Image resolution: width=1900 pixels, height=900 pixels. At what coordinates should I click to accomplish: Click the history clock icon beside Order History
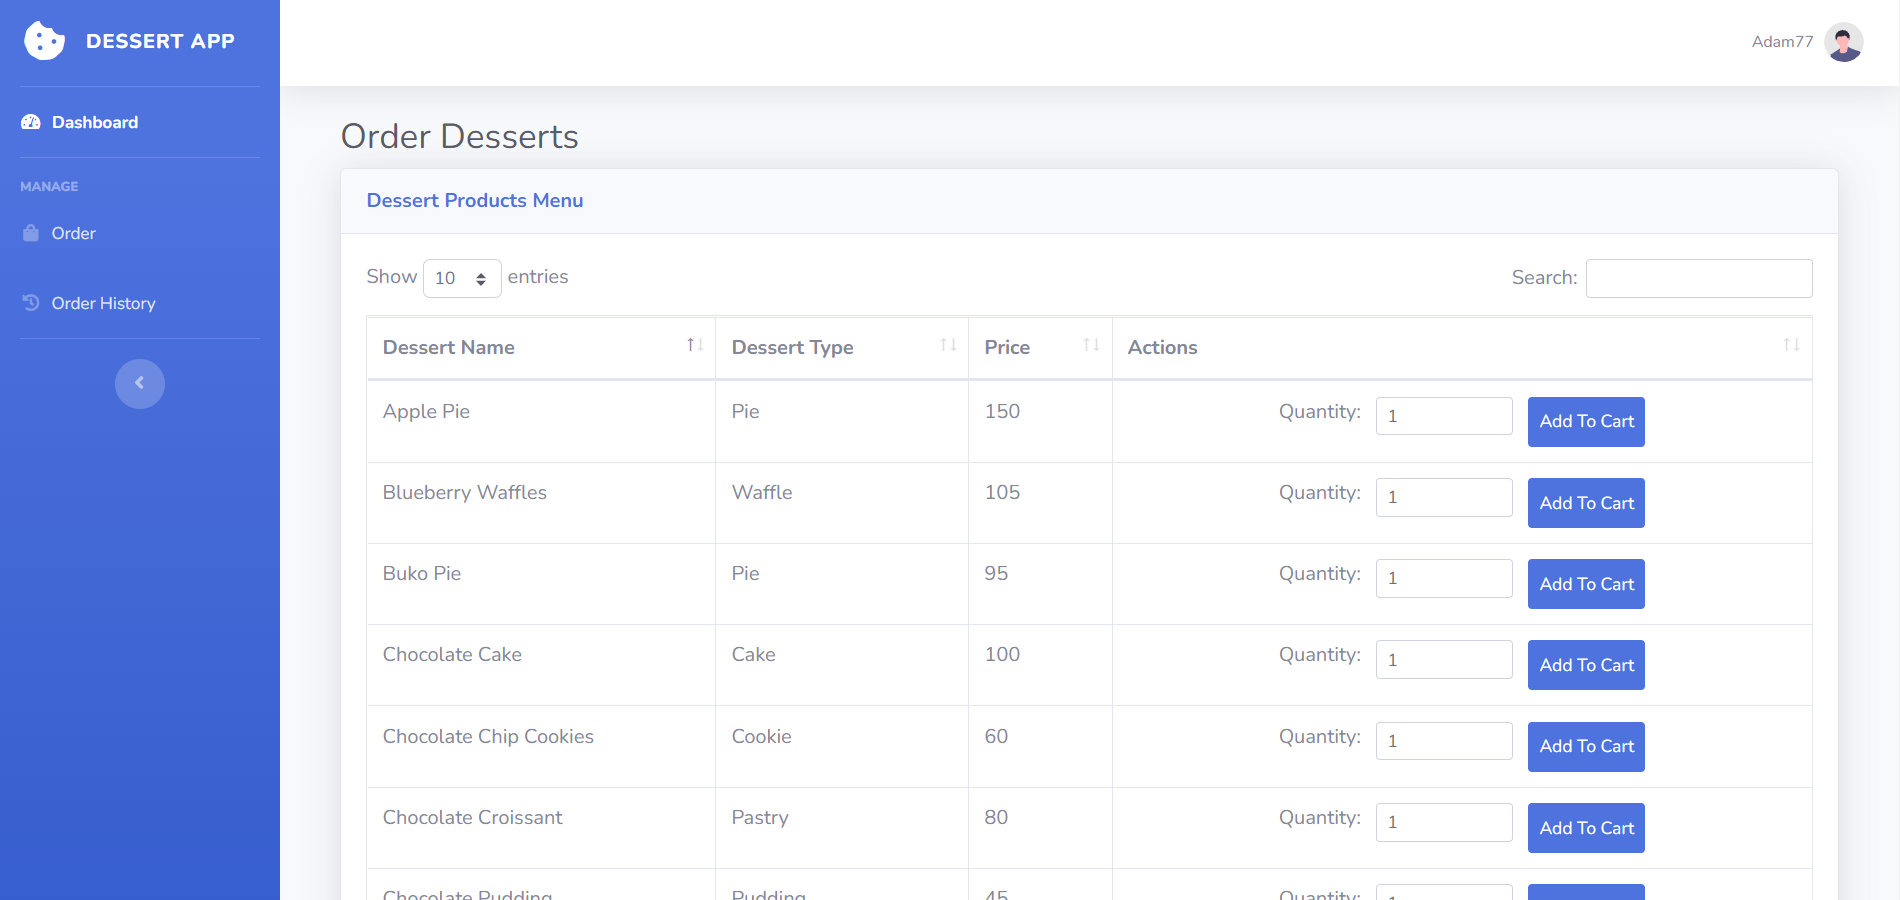click(31, 302)
